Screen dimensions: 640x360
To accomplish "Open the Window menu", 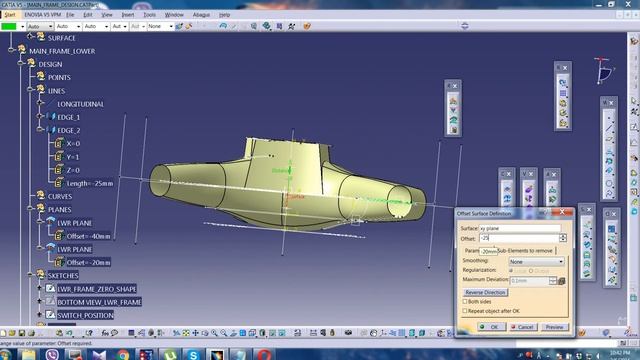I will [x=174, y=15].
